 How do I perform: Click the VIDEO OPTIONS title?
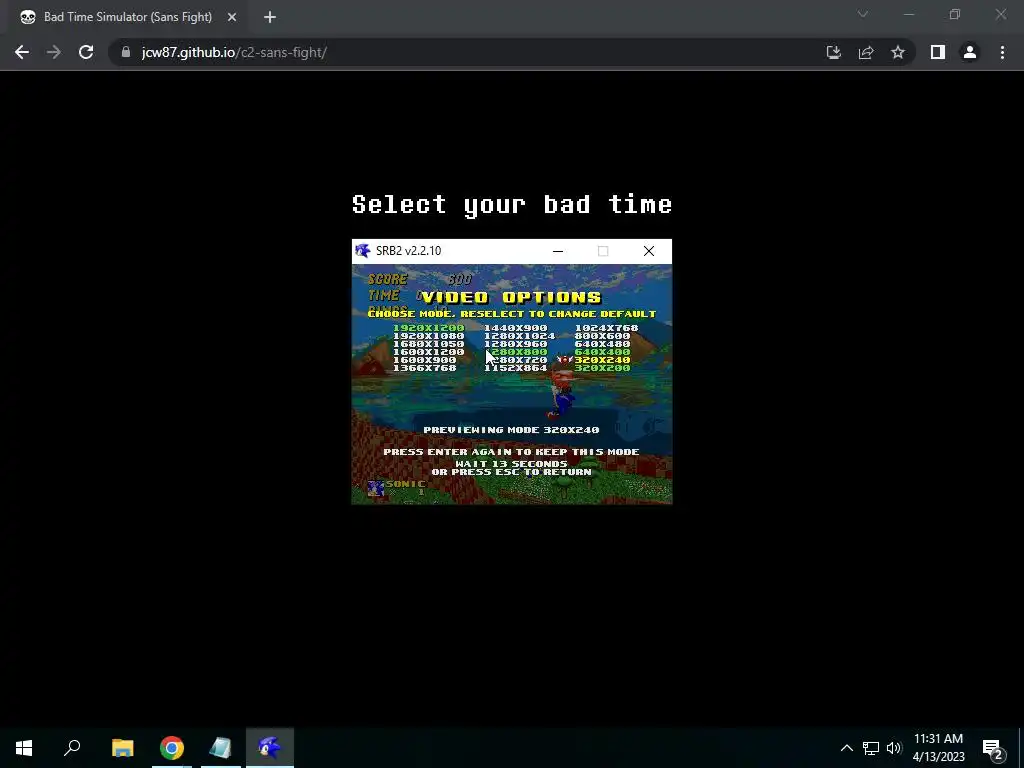pos(511,298)
